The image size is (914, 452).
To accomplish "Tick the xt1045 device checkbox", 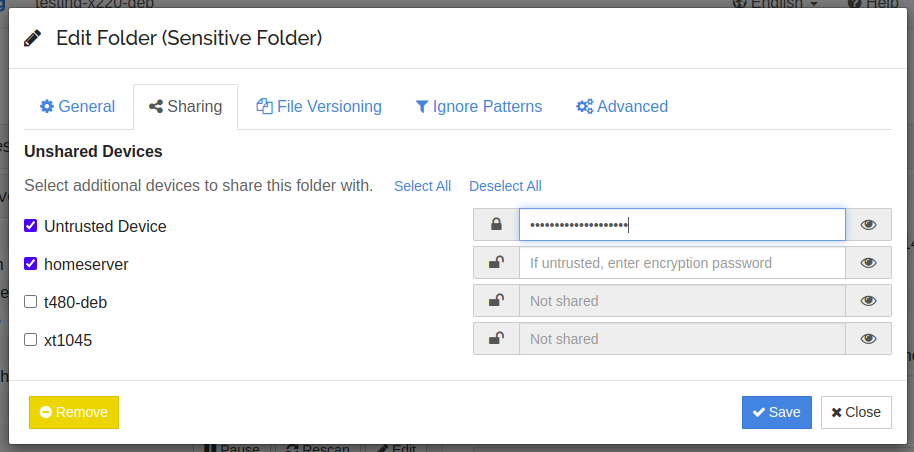I will point(31,340).
